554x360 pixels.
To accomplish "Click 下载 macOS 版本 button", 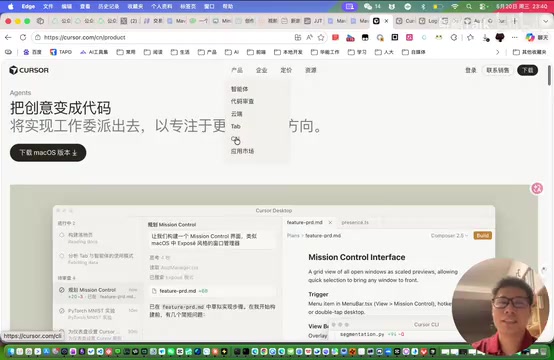I will tap(48, 153).
